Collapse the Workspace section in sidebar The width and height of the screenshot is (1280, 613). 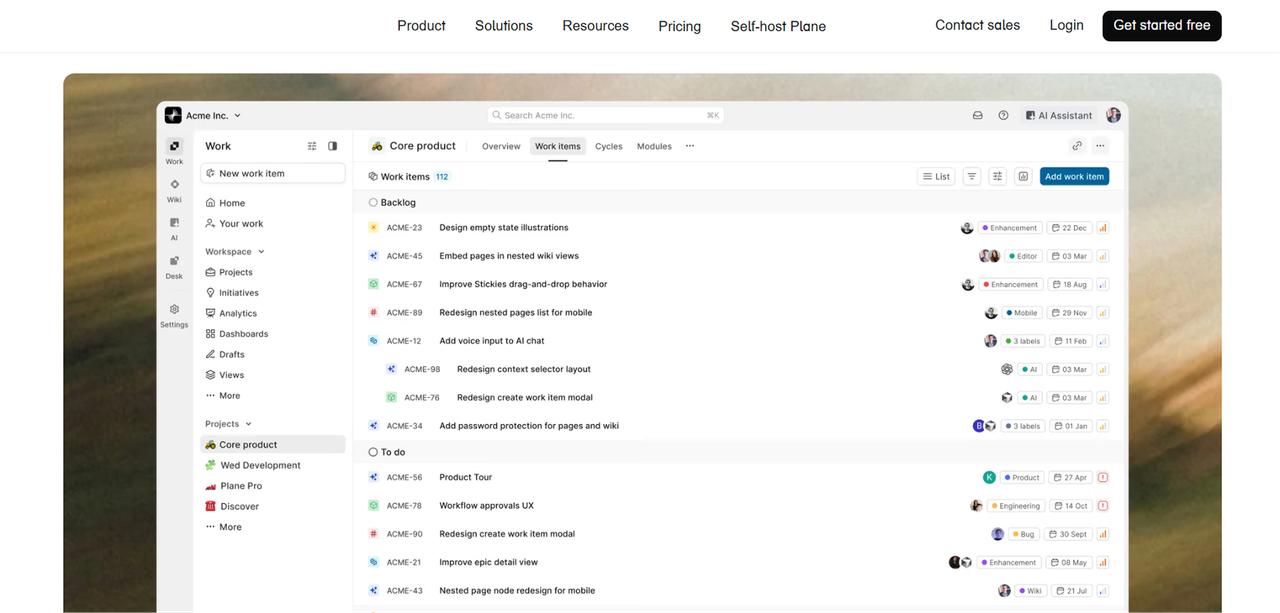(235, 252)
